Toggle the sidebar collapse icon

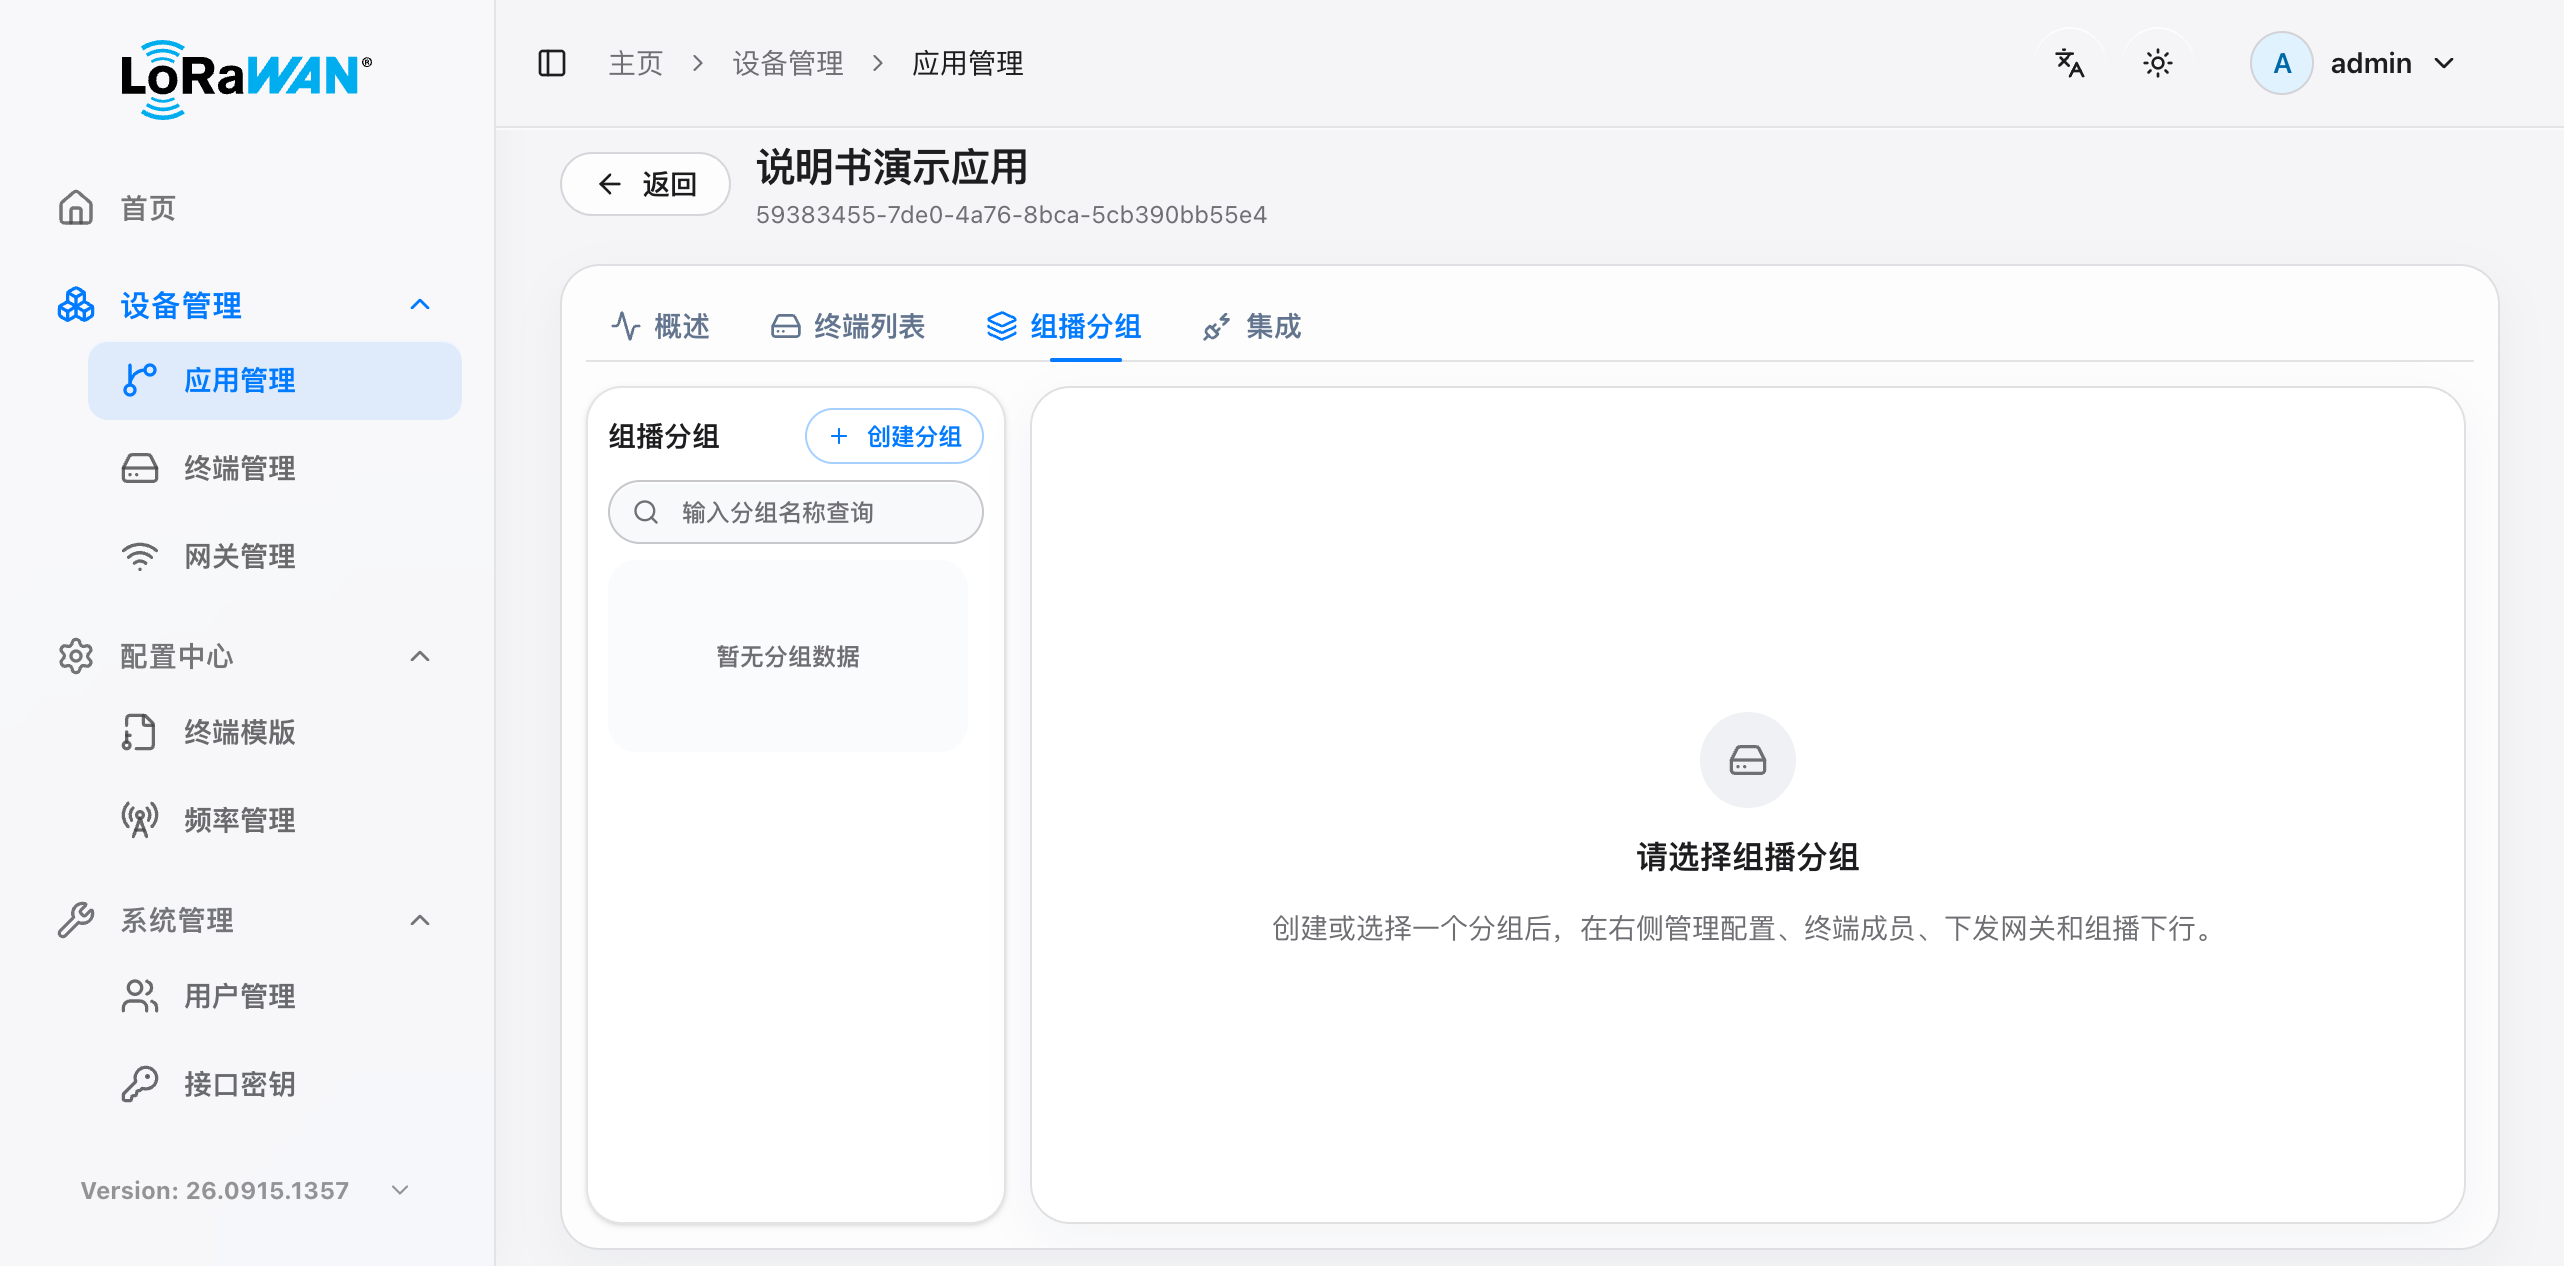click(x=552, y=63)
